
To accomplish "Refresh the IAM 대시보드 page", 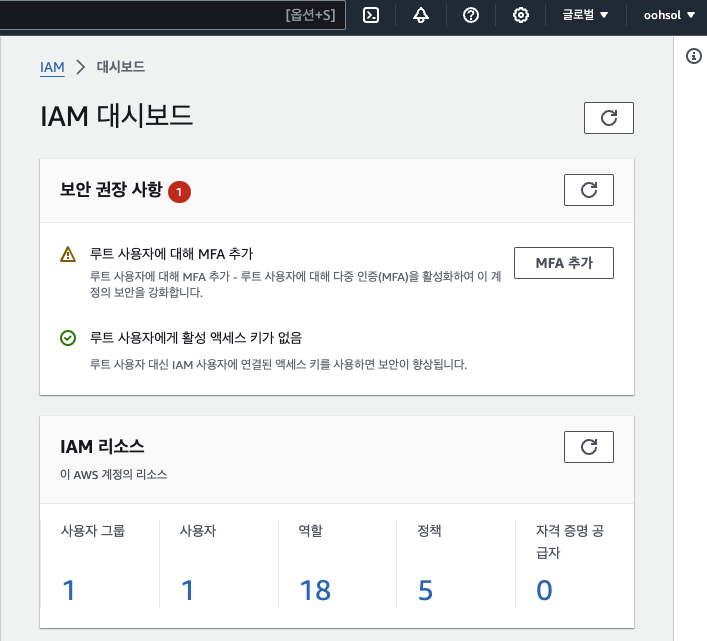I will click(x=608, y=118).
